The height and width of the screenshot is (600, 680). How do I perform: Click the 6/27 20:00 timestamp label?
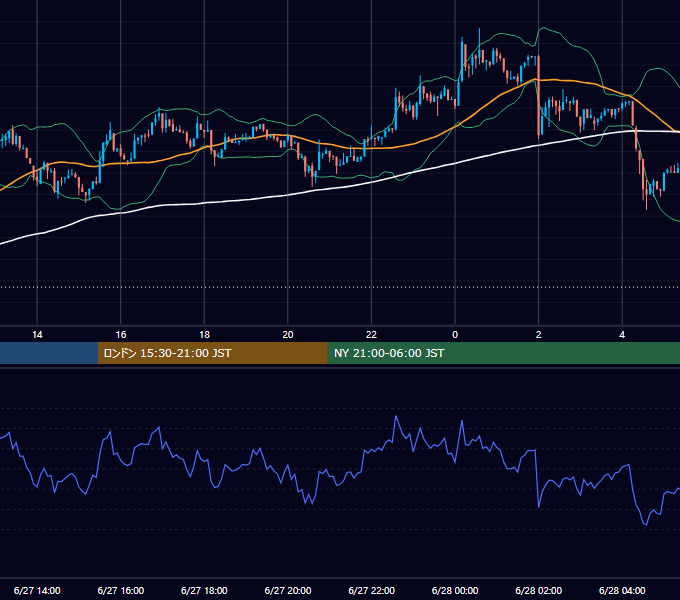coord(288,590)
